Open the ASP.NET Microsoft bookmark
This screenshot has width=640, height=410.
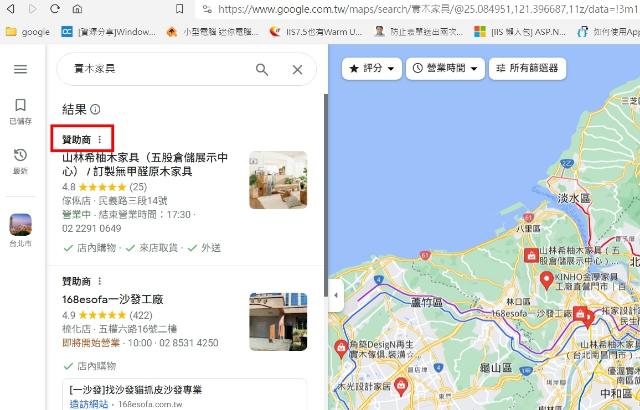pyautogui.click(x=520, y=32)
